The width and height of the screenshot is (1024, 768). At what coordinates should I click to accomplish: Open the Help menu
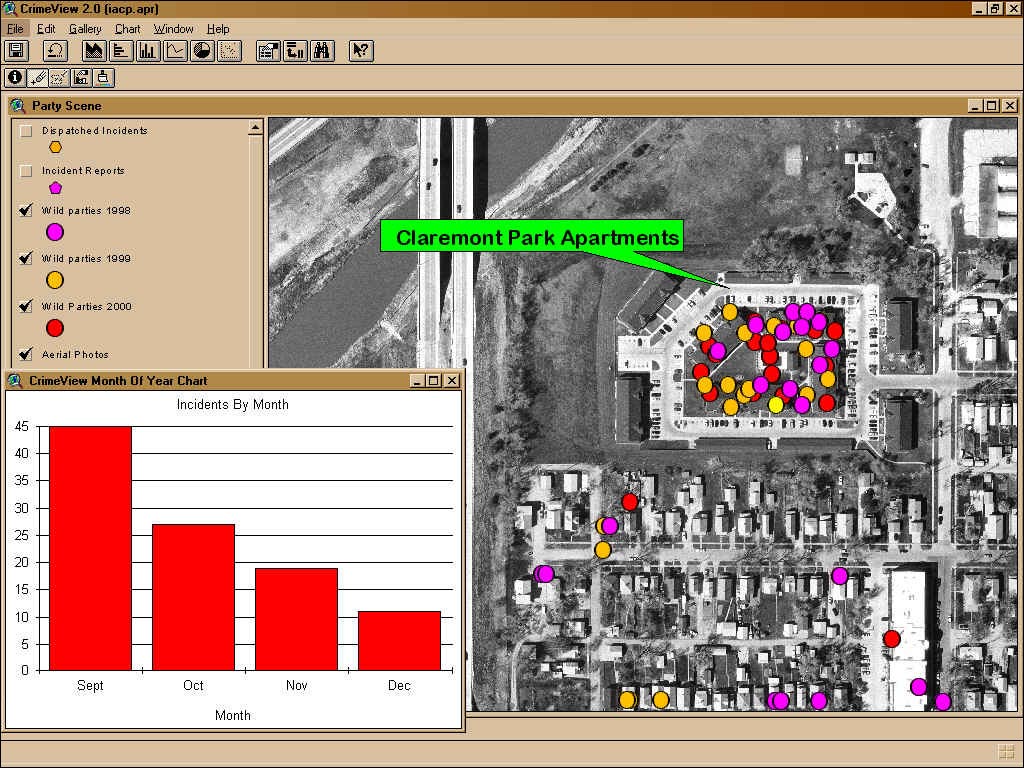coord(218,29)
